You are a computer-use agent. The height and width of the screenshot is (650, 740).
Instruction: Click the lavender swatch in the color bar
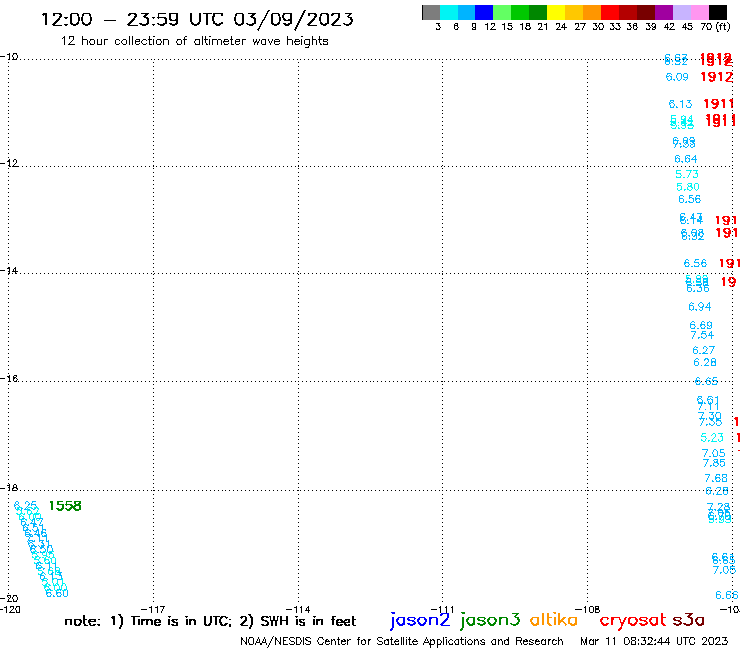681,12
